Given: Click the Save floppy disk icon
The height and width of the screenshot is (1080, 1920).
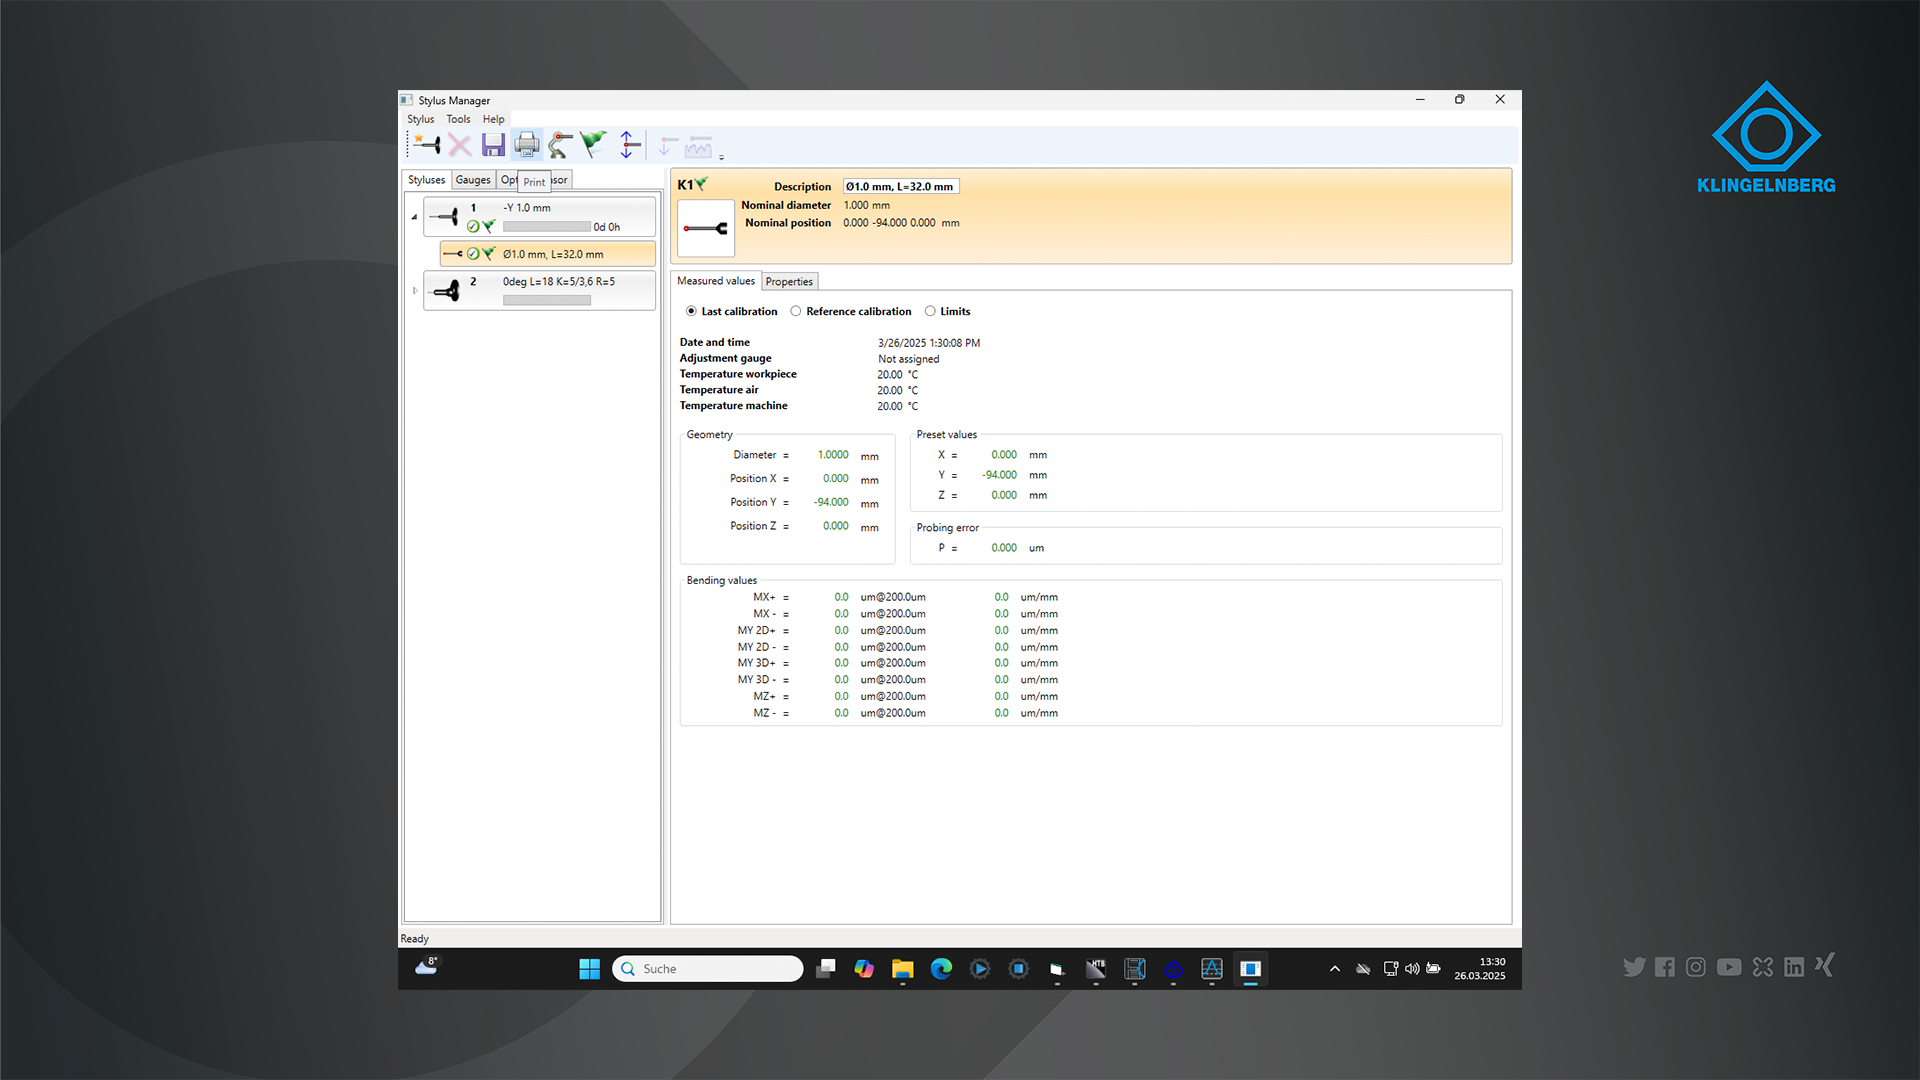Looking at the screenshot, I should pos(493,145).
